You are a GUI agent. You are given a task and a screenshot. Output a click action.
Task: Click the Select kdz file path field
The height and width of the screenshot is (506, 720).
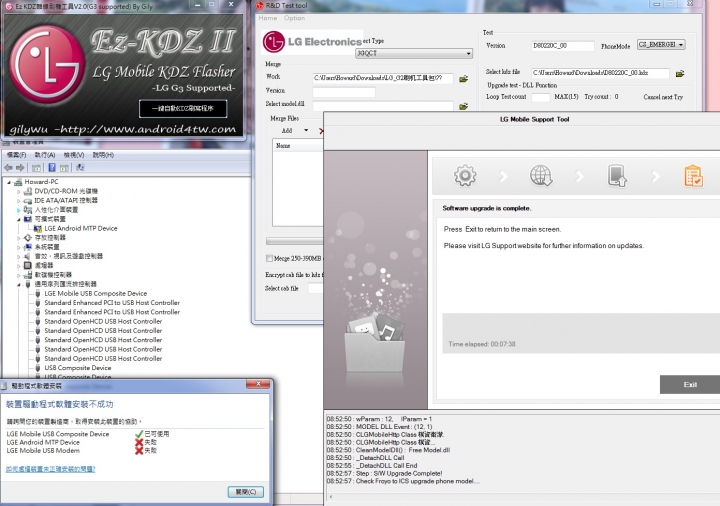(600, 73)
